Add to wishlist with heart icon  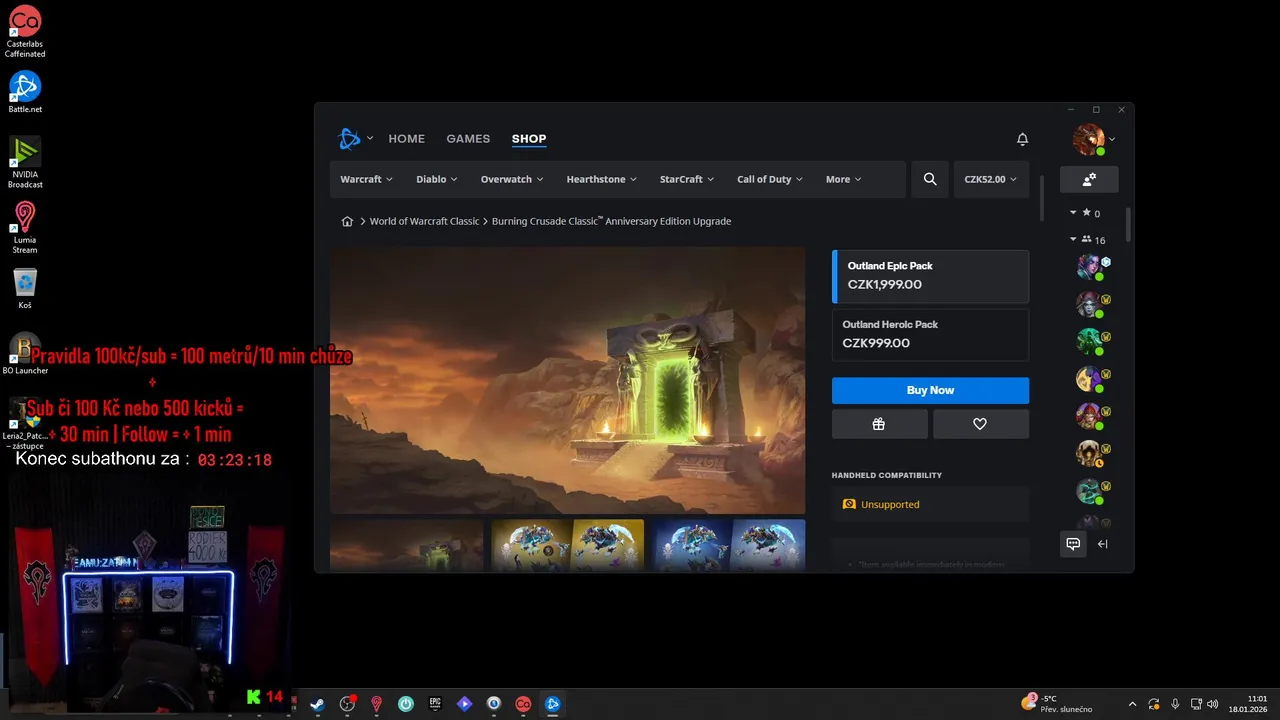(x=980, y=424)
